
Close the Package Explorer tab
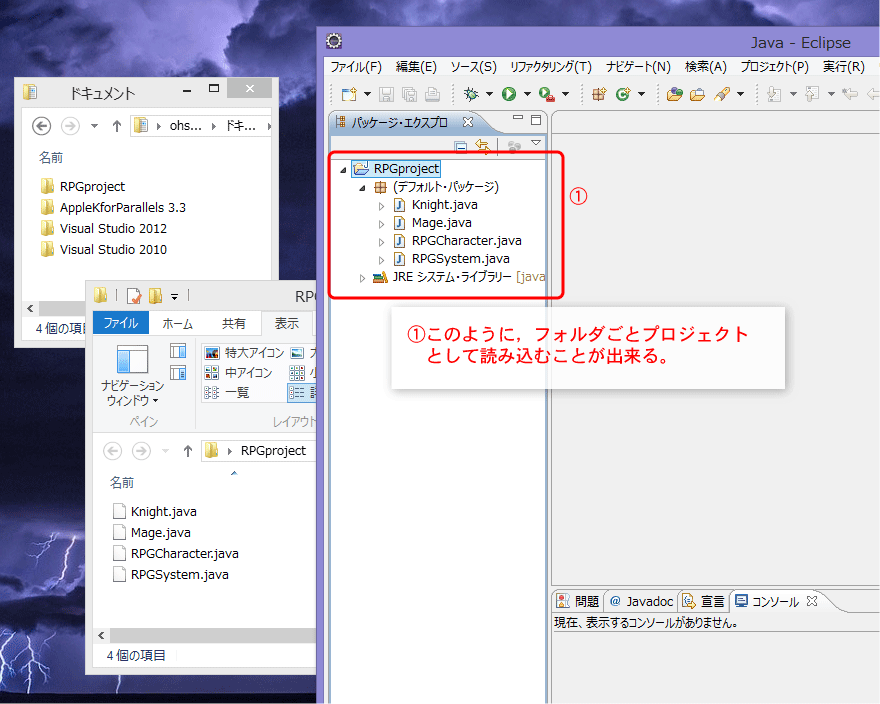[468, 122]
